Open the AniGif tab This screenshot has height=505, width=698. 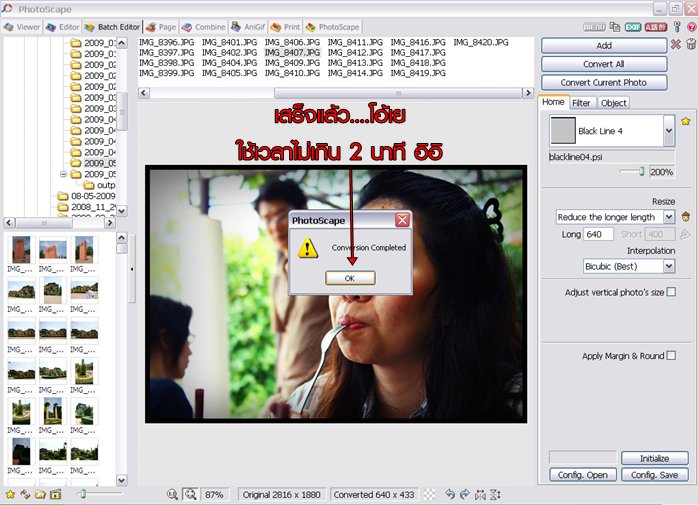click(x=248, y=27)
